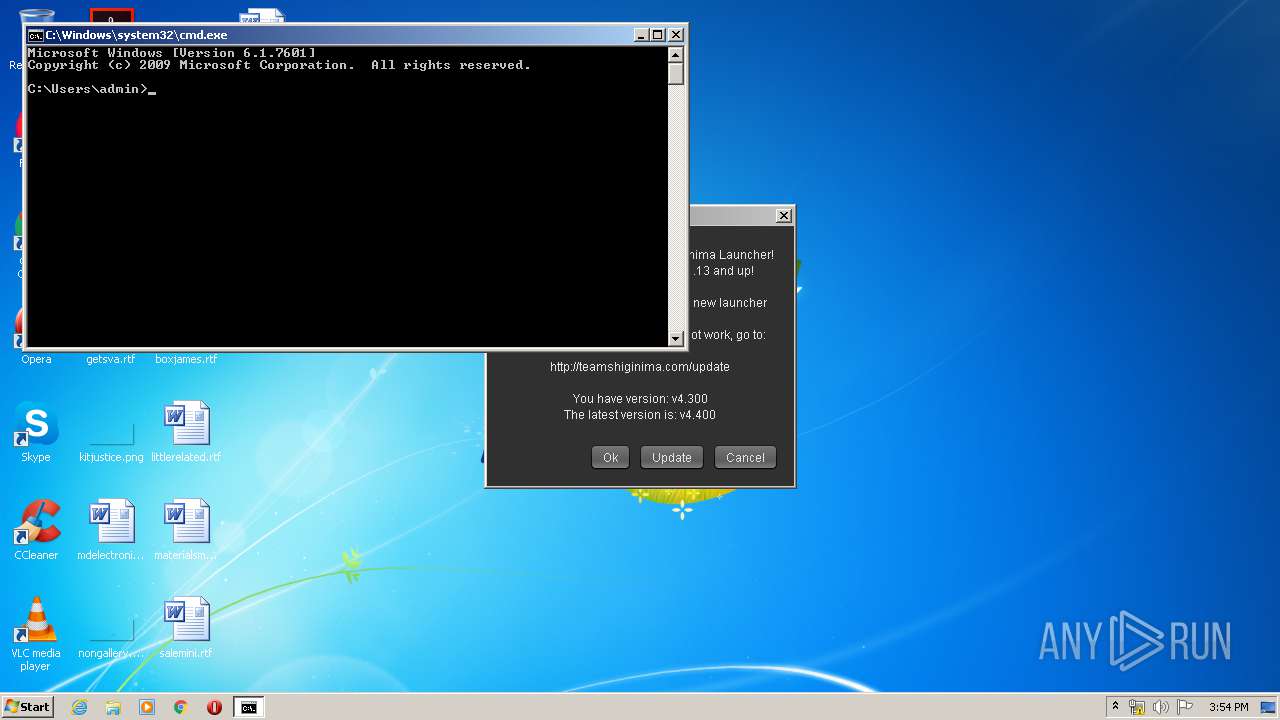Open the CCleaner desktop shortcut
Screen dimensions: 1280x720
[36, 530]
